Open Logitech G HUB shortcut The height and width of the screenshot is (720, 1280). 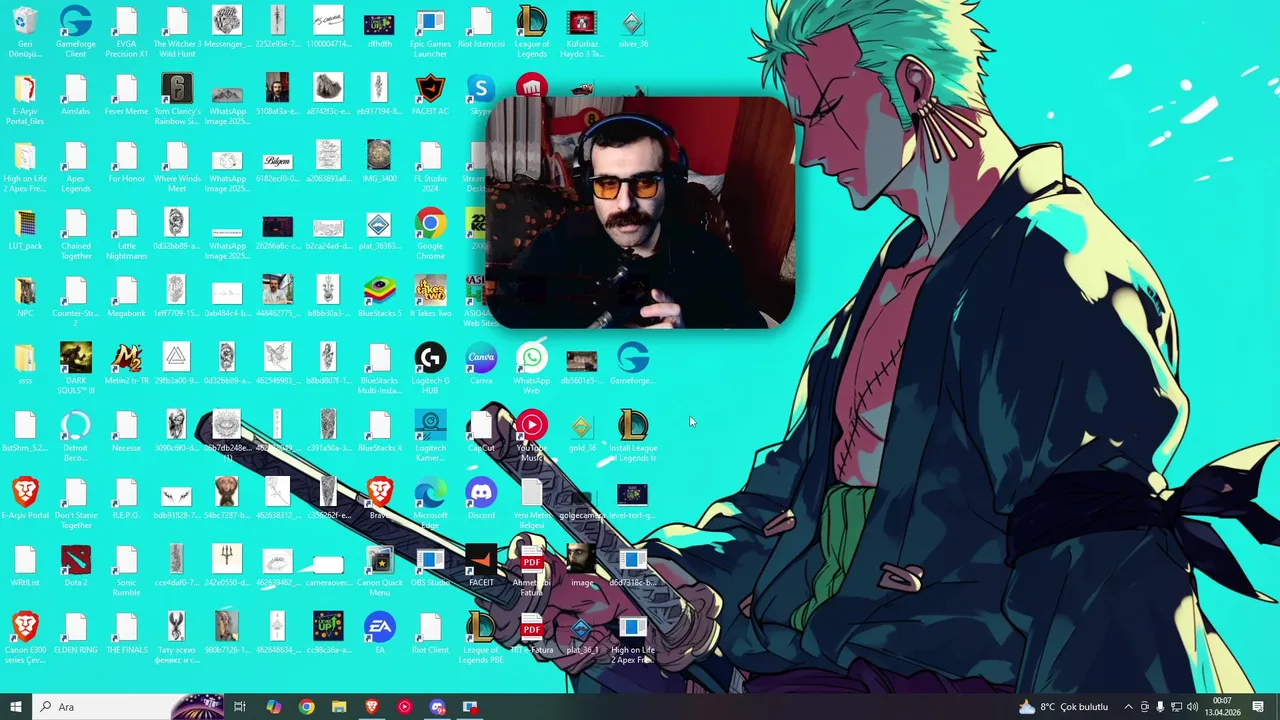430,368
